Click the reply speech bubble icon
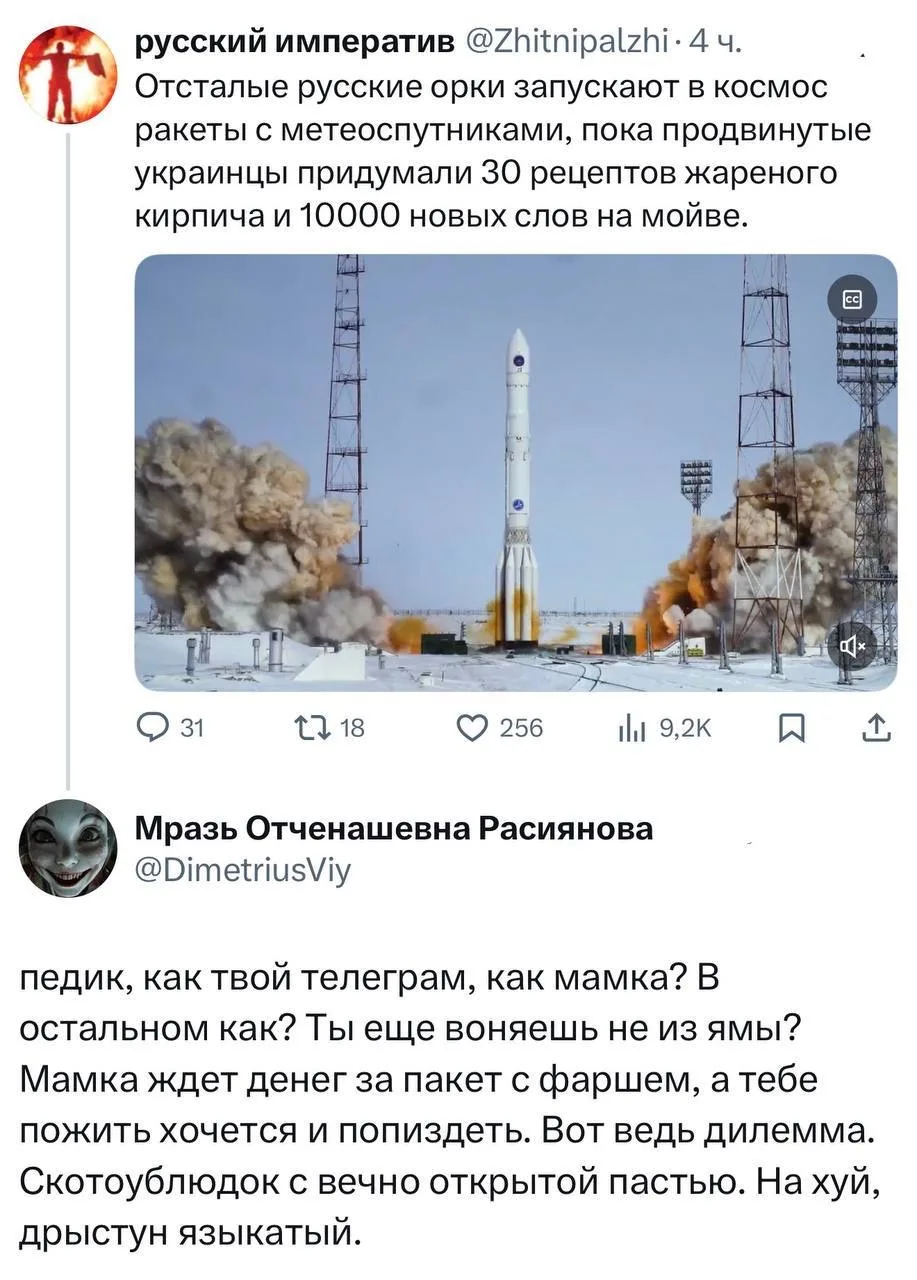The width and height of the screenshot is (917, 1280). 153,730
